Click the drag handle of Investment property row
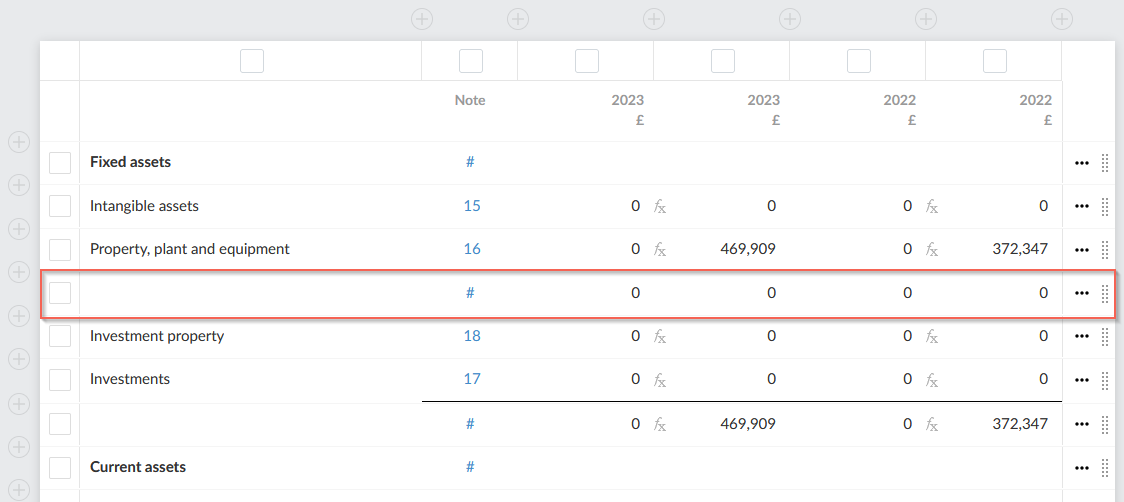 tap(1105, 336)
